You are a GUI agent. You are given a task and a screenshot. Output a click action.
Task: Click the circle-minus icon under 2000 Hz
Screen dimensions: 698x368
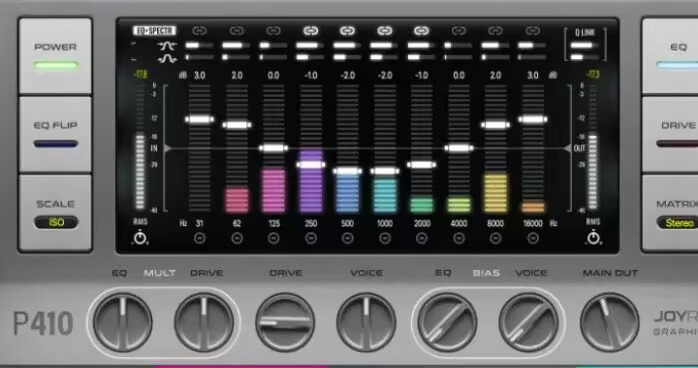(x=422, y=239)
